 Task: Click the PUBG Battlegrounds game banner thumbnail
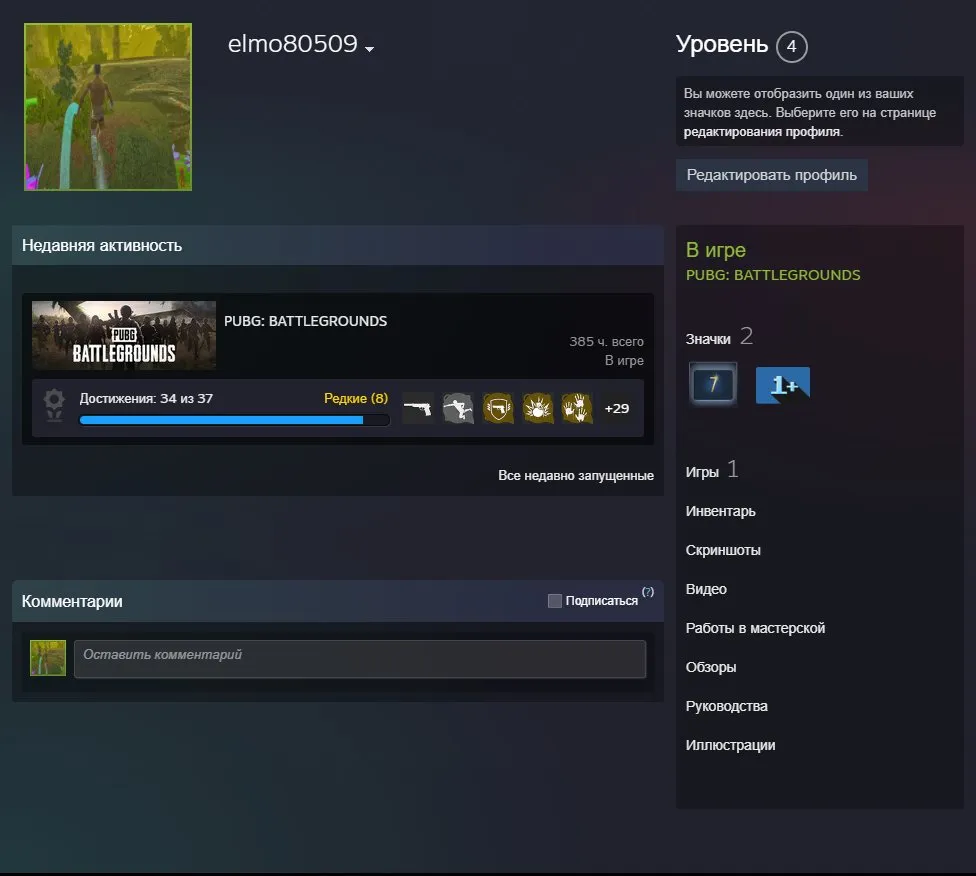tap(124, 336)
